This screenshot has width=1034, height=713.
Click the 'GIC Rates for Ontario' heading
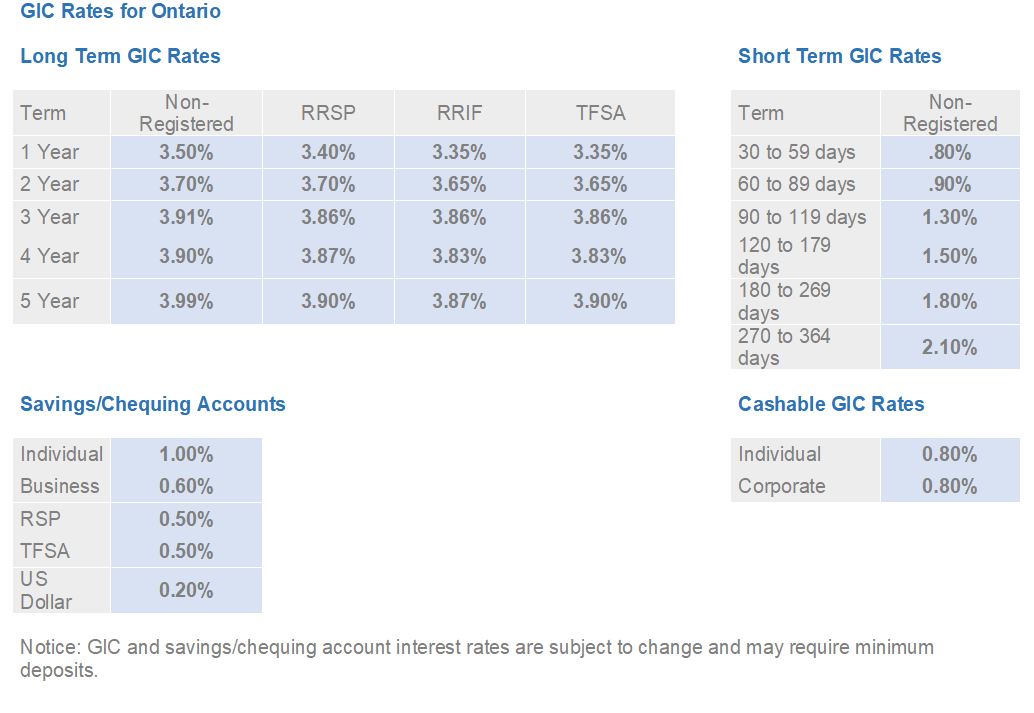click(120, 12)
